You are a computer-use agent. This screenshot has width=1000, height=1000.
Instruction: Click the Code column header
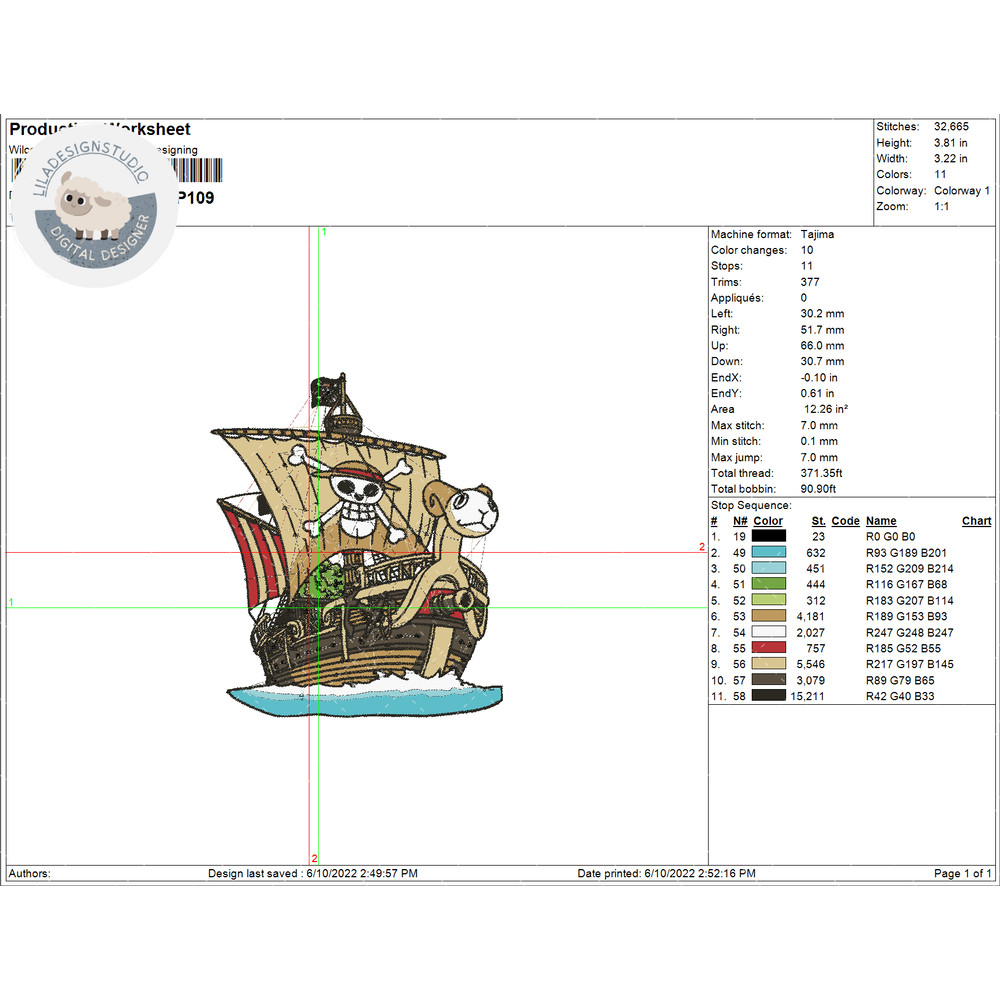tap(845, 521)
